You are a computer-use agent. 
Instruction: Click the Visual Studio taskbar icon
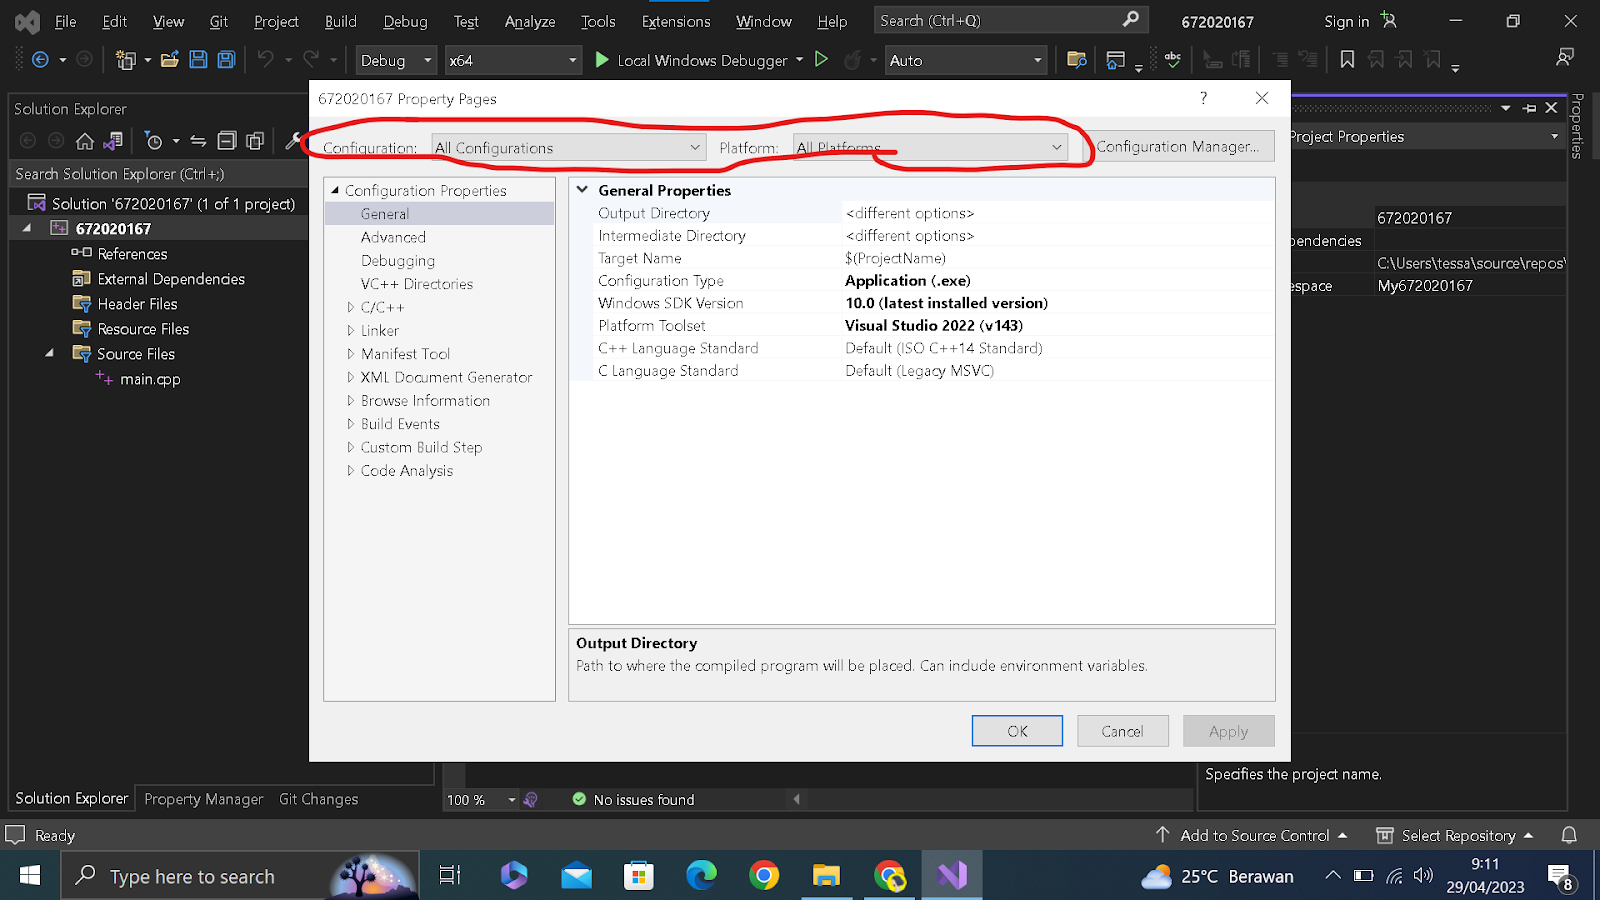pyautogui.click(x=952, y=876)
